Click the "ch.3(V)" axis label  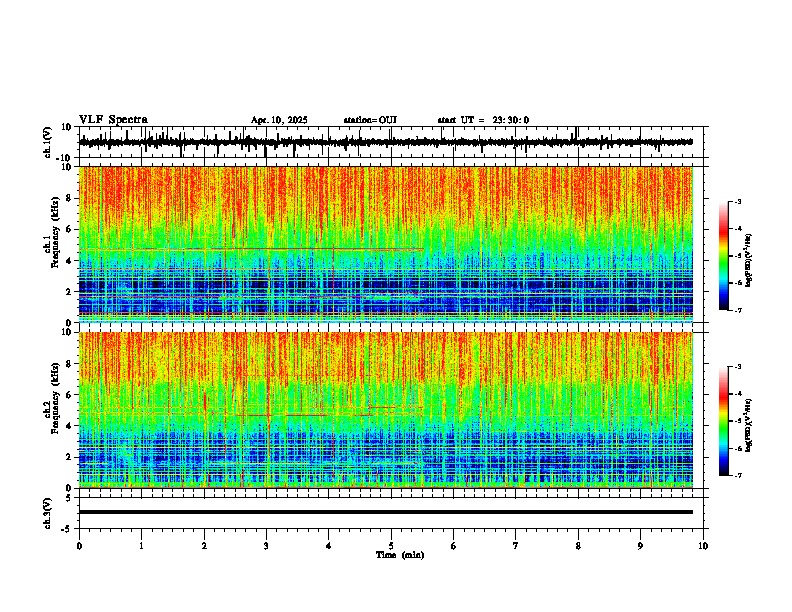48,513
